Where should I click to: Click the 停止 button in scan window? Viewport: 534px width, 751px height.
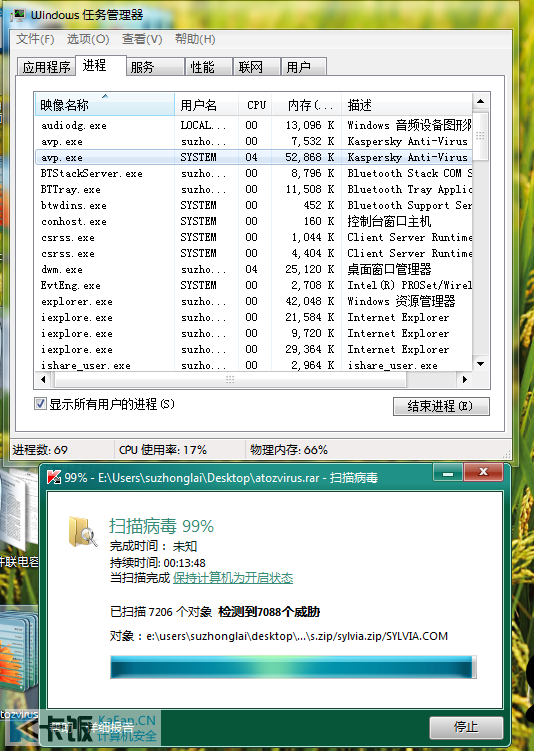click(x=466, y=727)
